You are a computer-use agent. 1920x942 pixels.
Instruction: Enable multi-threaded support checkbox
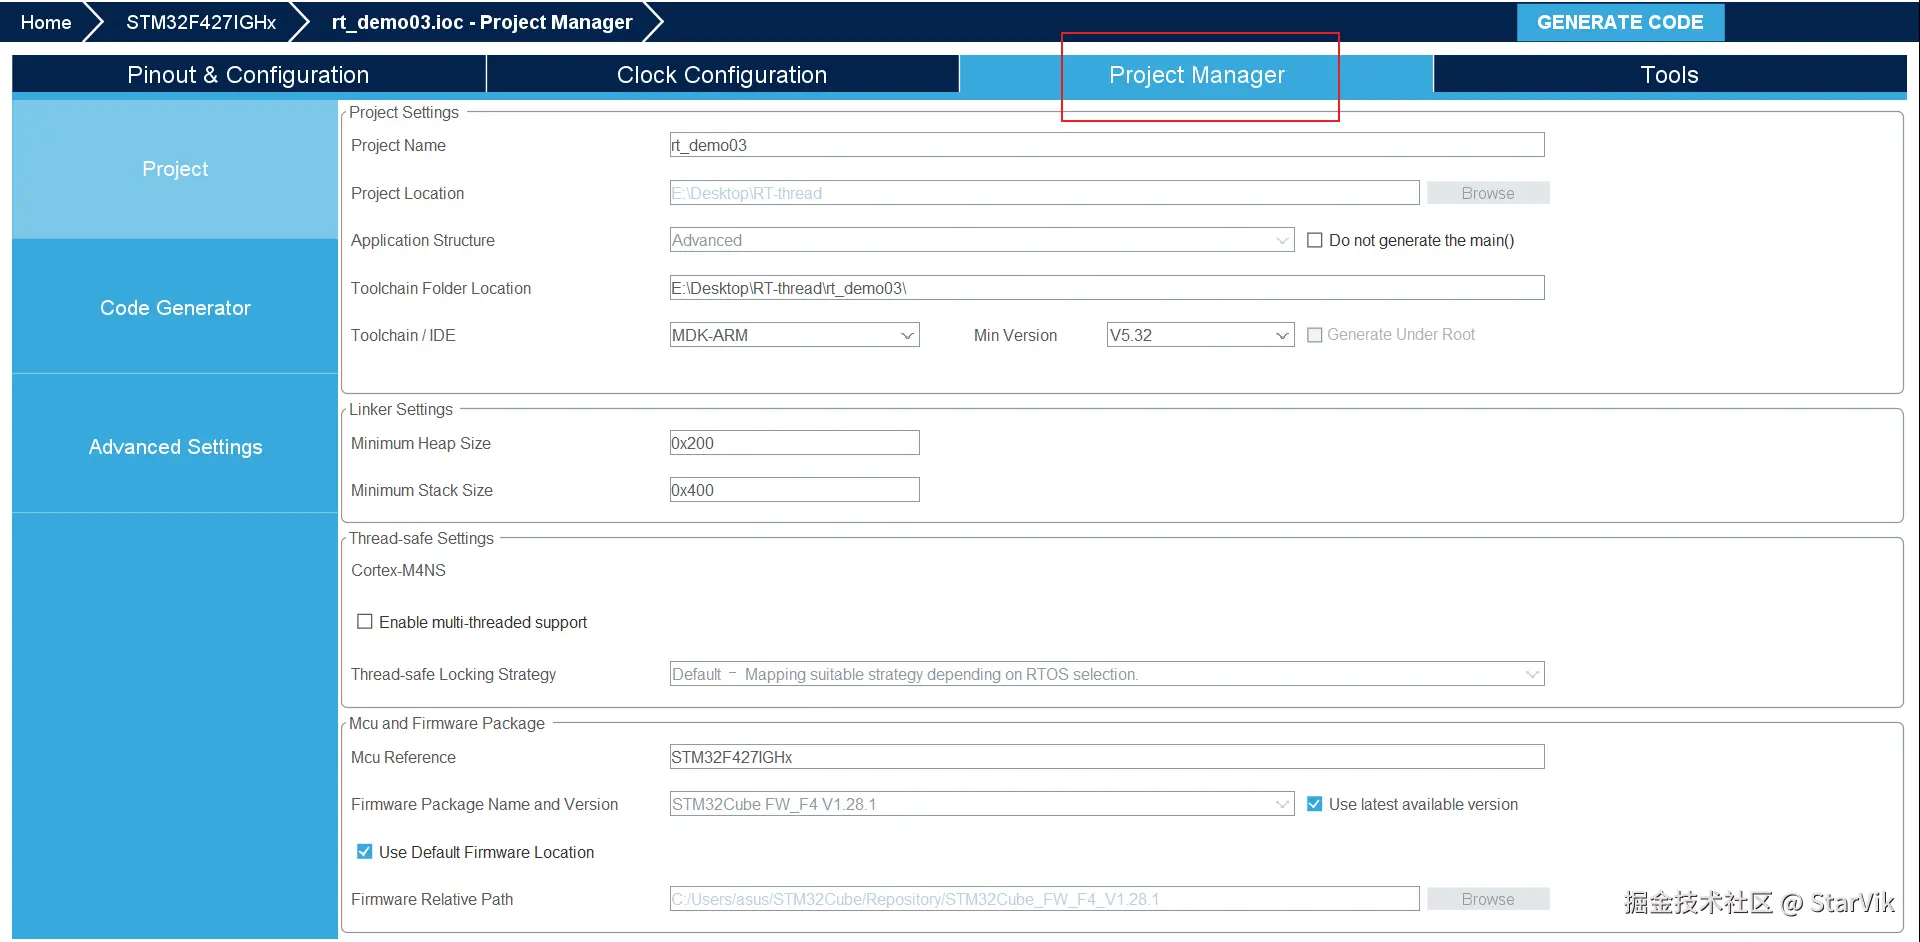click(365, 622)
